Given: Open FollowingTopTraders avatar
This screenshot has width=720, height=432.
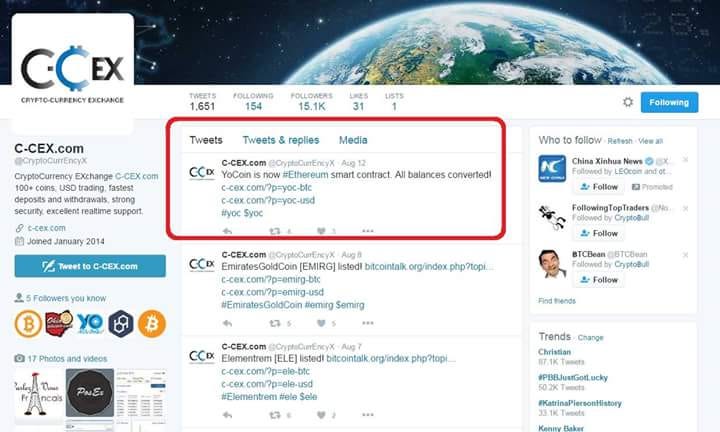Looking at the screenshot, I should (552, 217).
